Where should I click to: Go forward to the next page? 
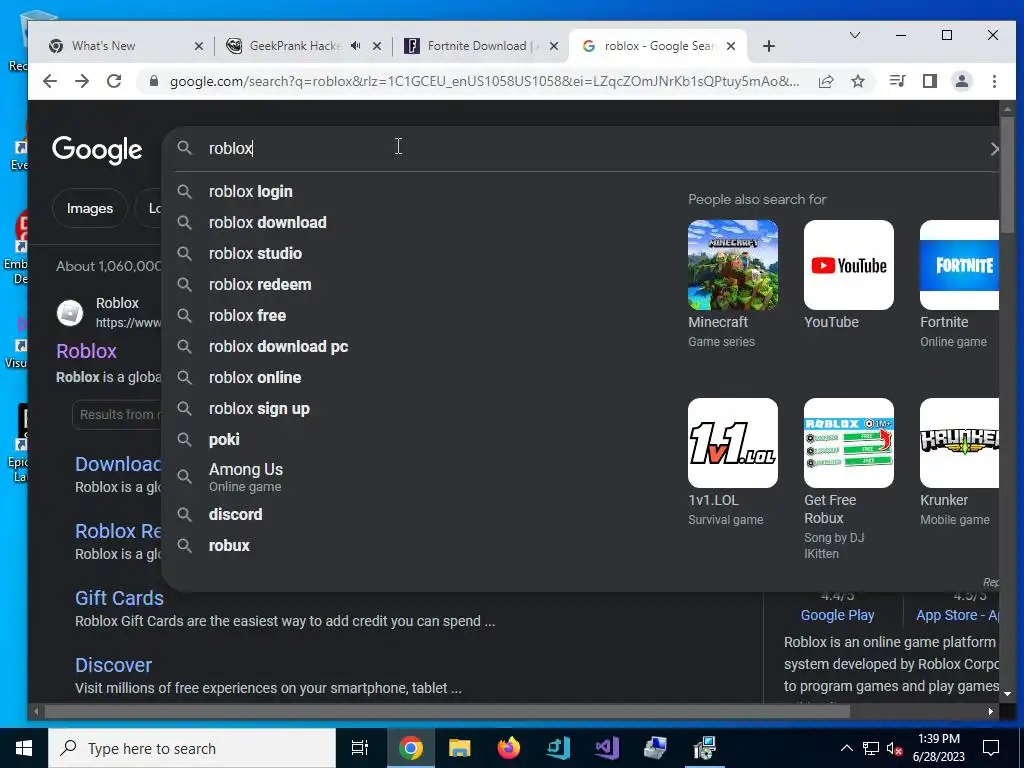tap(82, 81)
